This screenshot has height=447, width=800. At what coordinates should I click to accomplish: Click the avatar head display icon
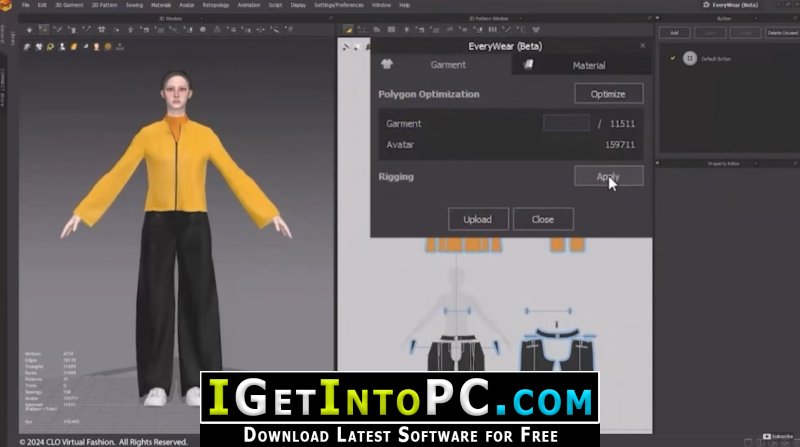[x=96, y=47]
